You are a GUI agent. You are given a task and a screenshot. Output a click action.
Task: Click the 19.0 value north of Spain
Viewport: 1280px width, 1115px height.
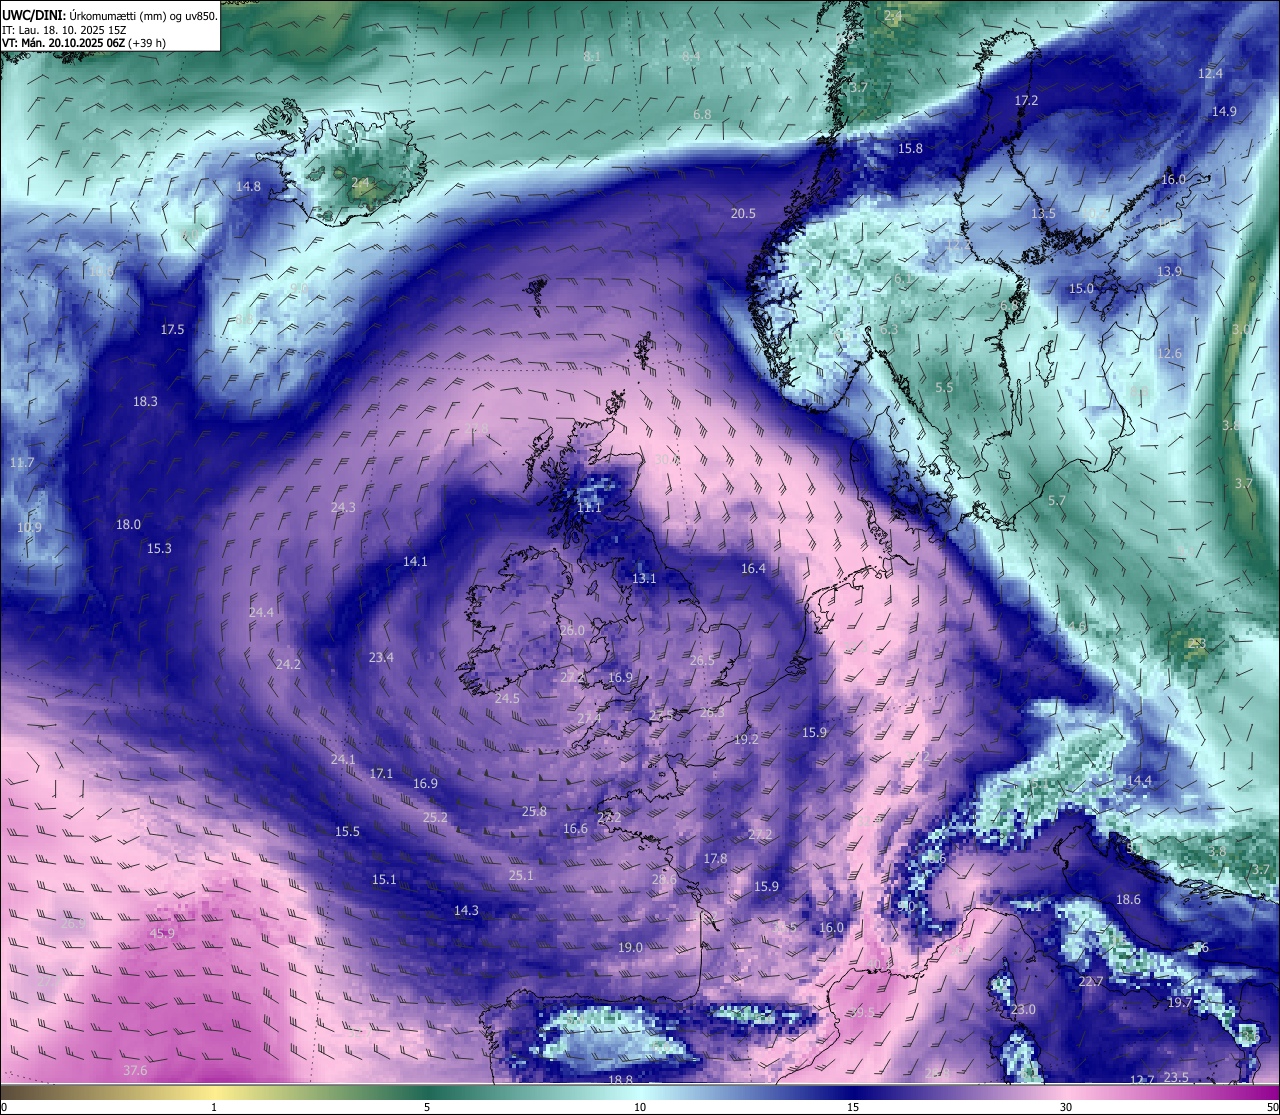coord(630,947)
